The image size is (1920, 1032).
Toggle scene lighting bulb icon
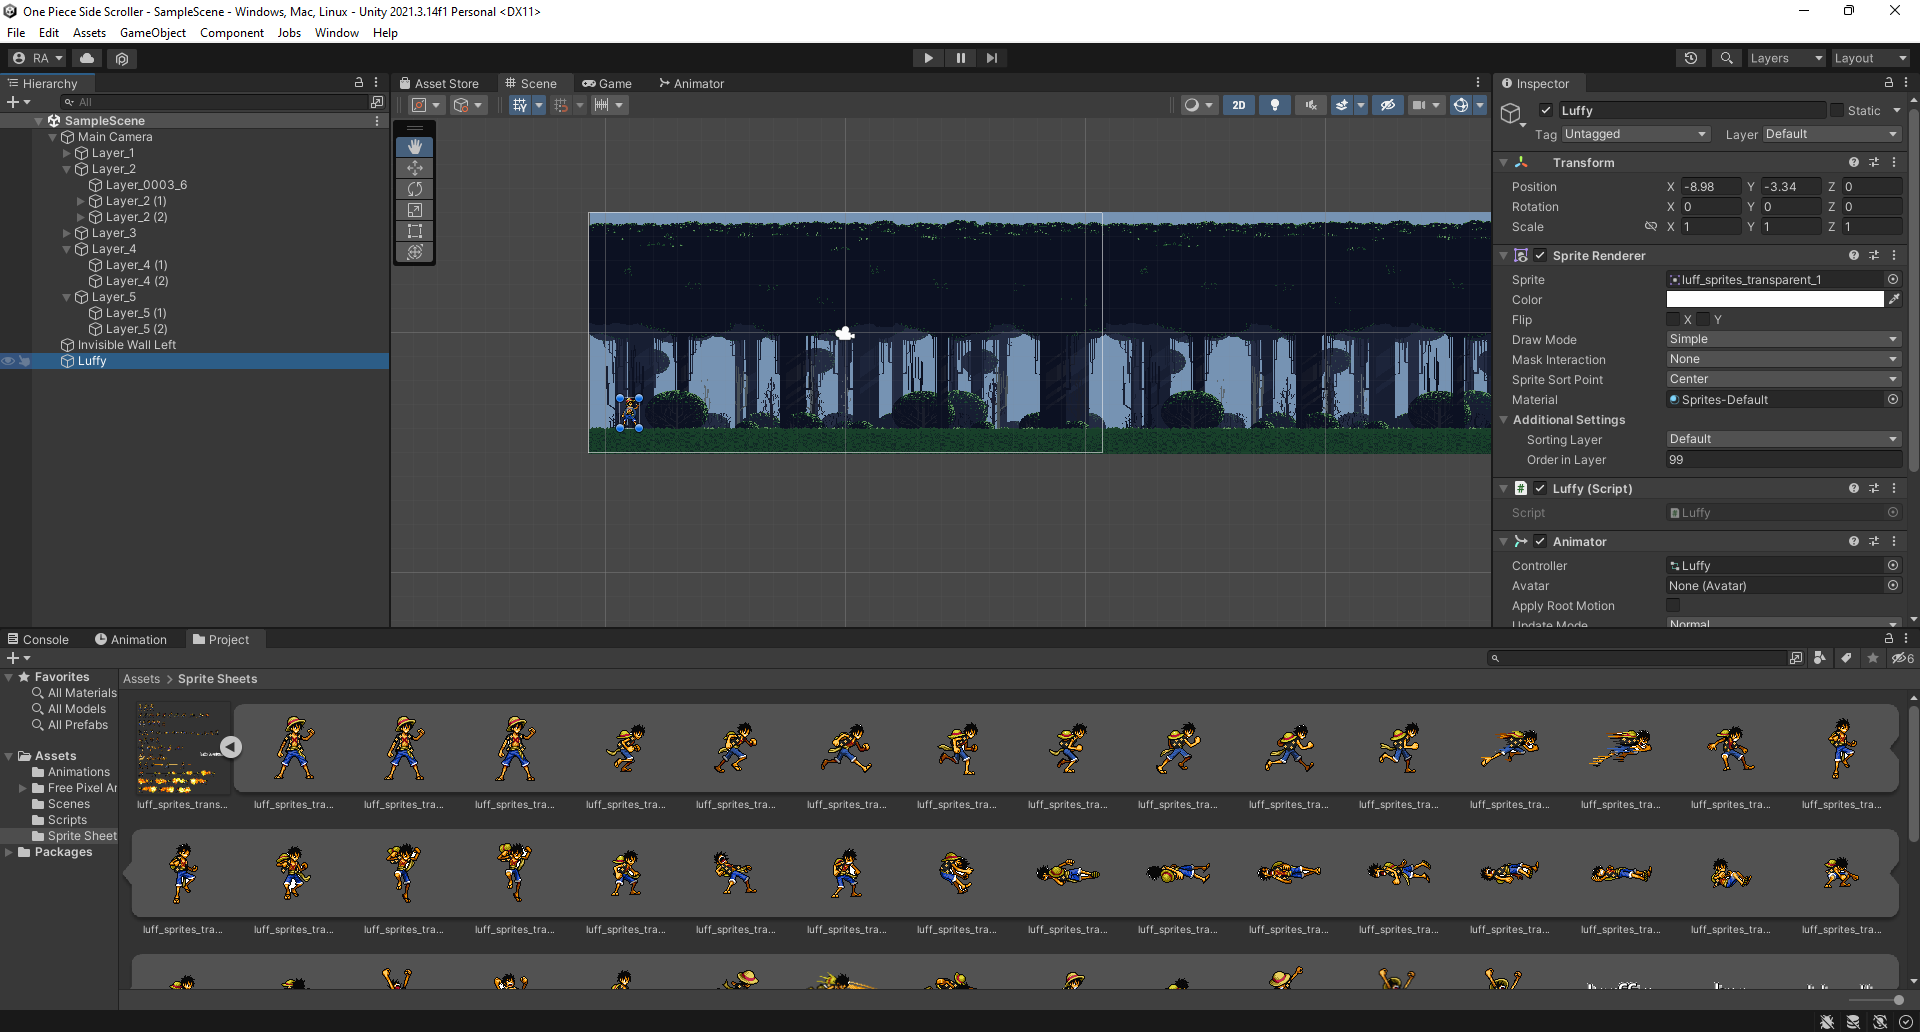pyautogui.click(x=1274, y=105)
